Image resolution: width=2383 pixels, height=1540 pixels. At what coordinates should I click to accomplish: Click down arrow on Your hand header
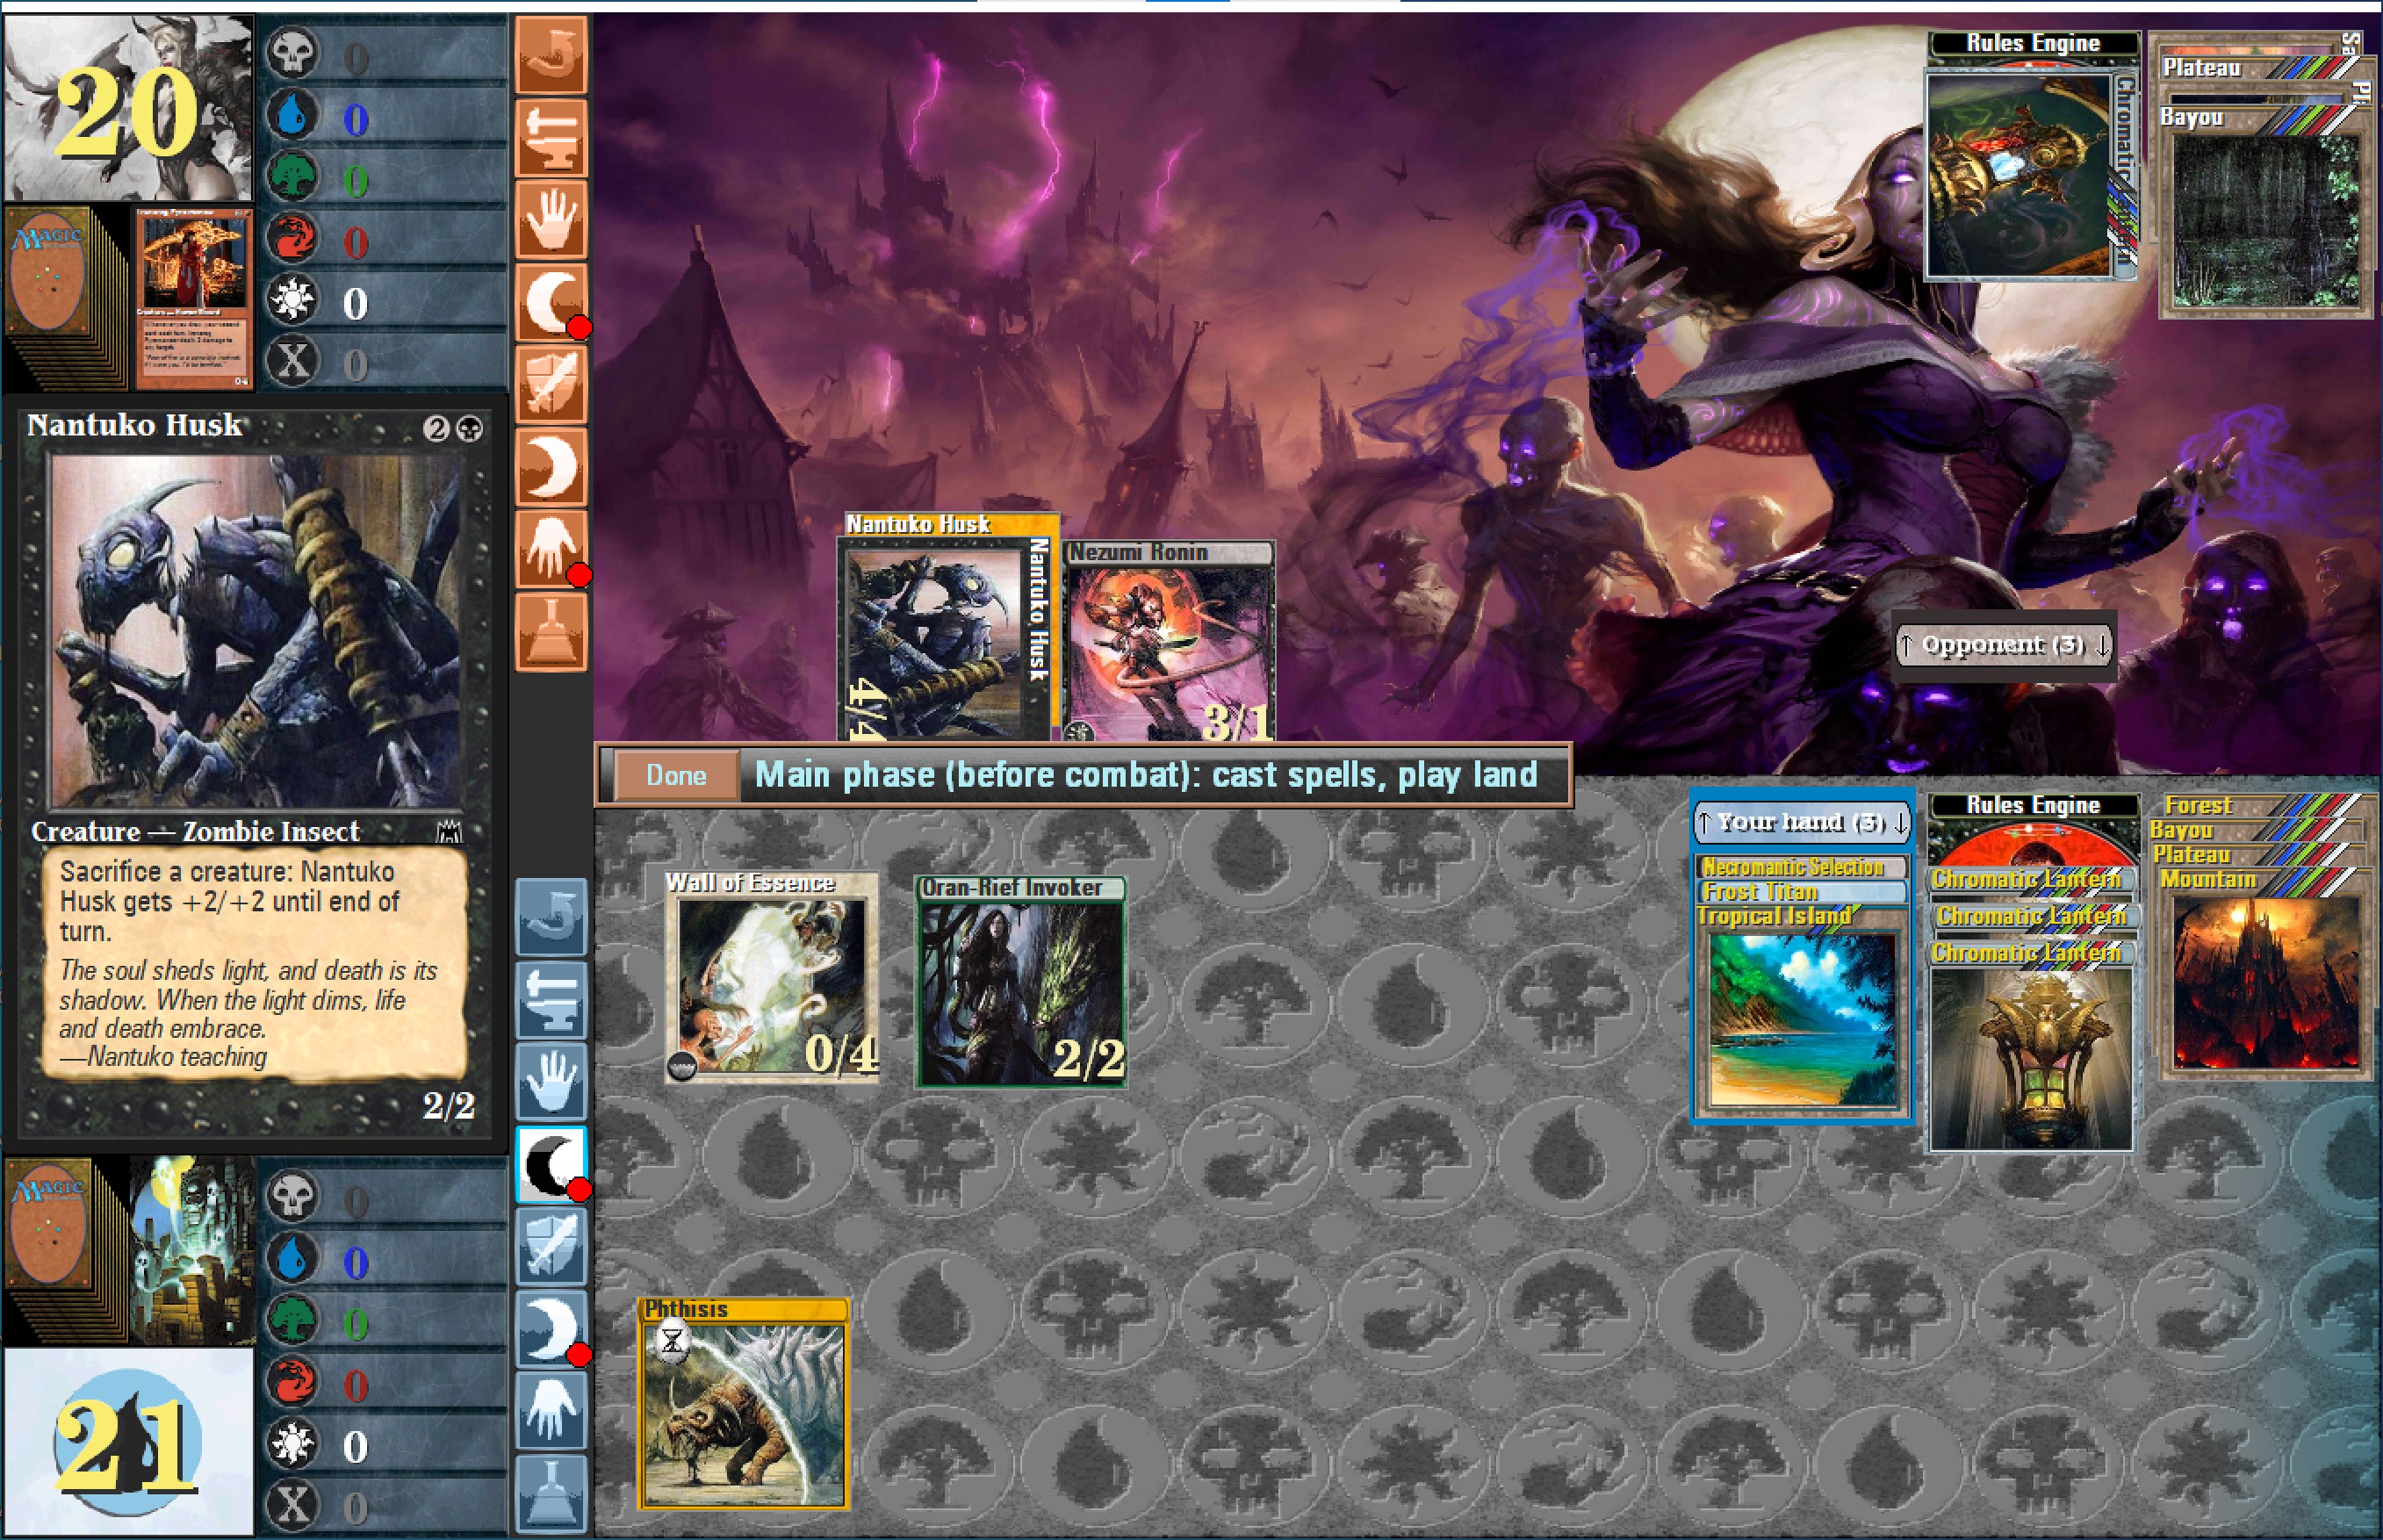click(1899, 823)
